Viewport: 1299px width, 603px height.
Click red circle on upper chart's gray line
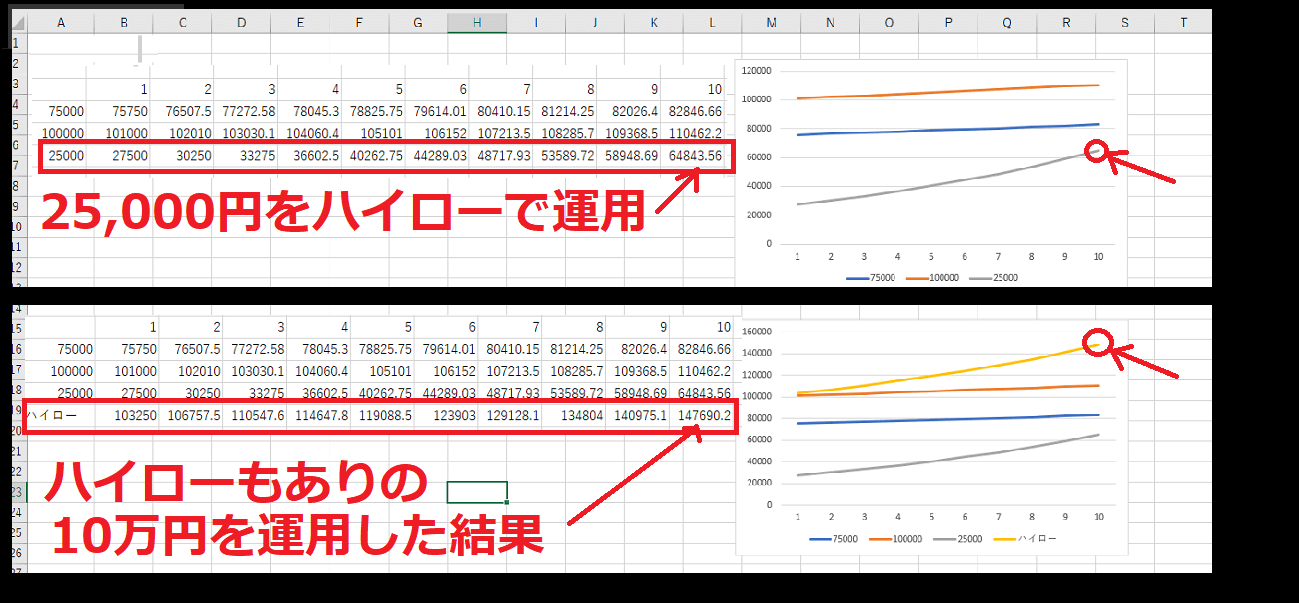pos(1098,153)
